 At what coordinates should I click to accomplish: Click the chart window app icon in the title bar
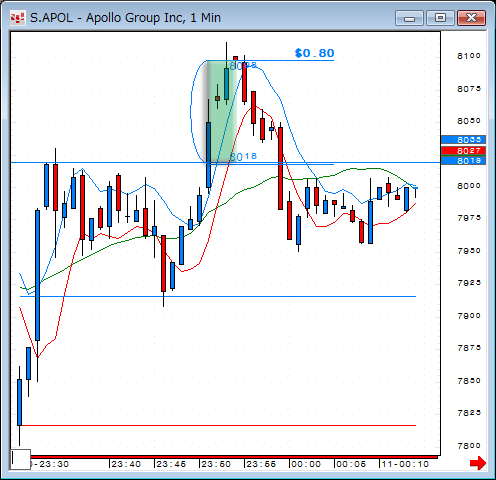click(x=17, y=18)
